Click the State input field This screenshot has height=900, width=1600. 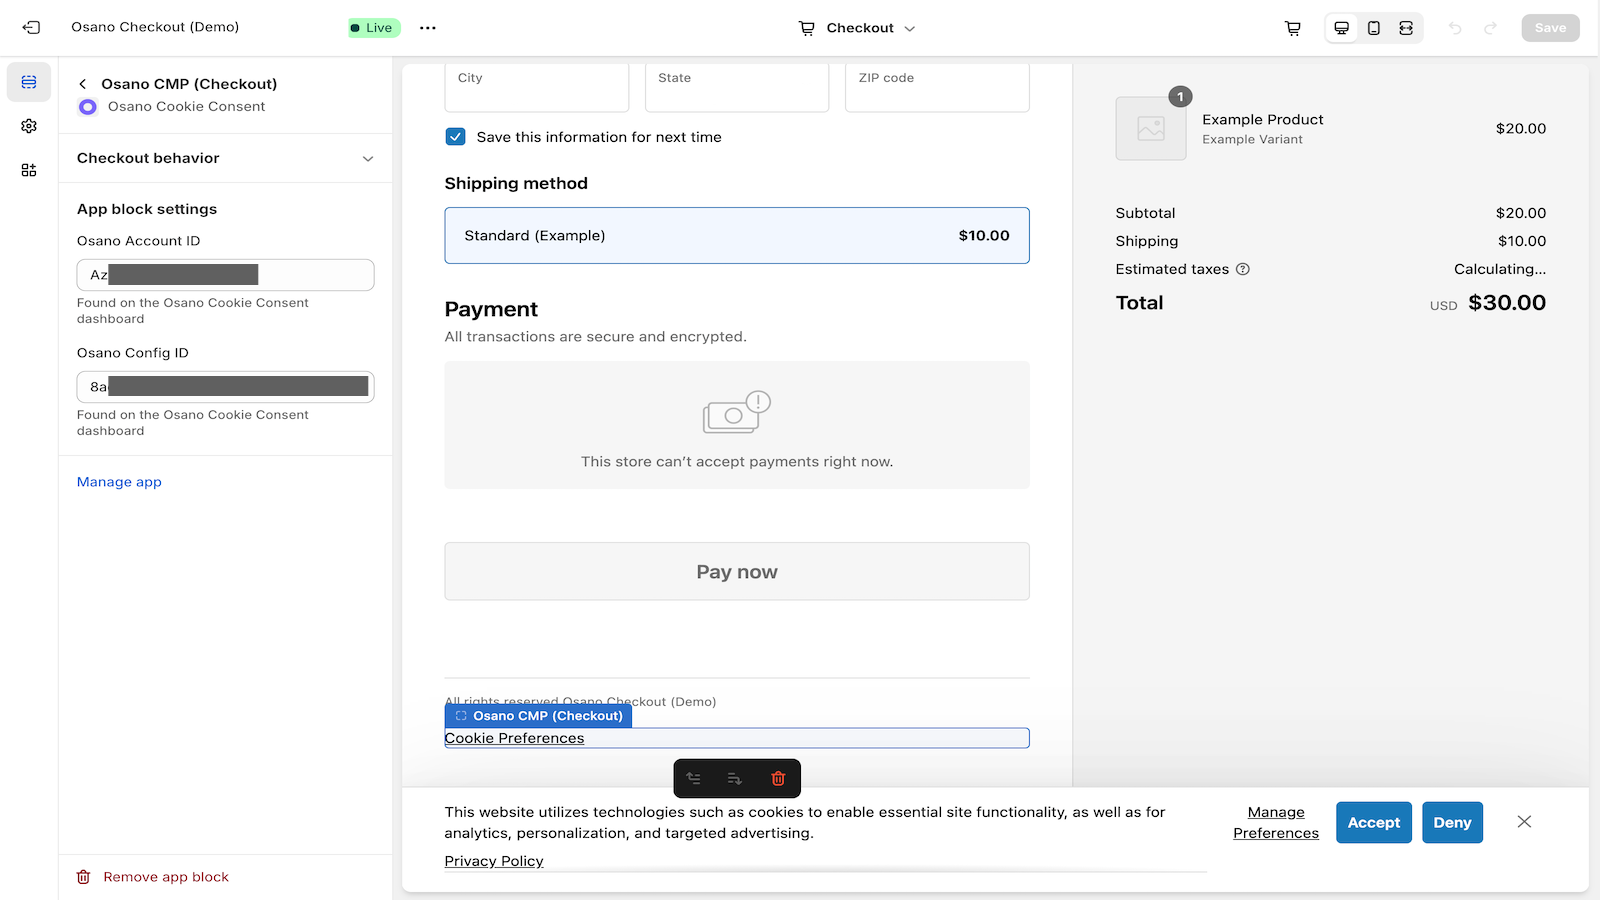pos(737,87)
